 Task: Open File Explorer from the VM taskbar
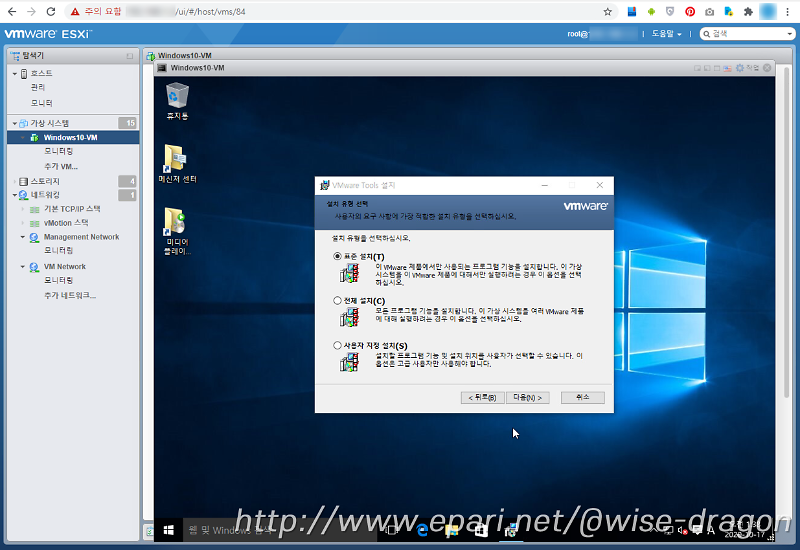coord(452,531)
